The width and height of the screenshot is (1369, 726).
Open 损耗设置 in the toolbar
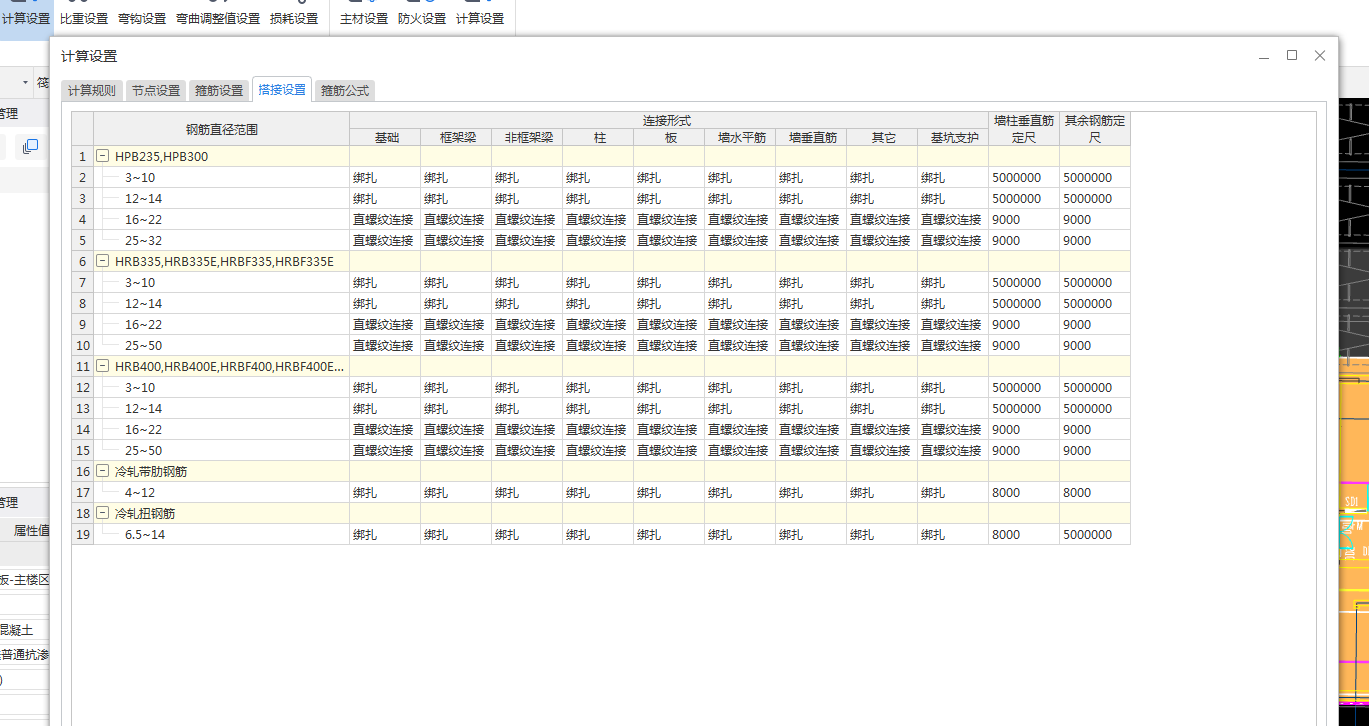point(294,19)
